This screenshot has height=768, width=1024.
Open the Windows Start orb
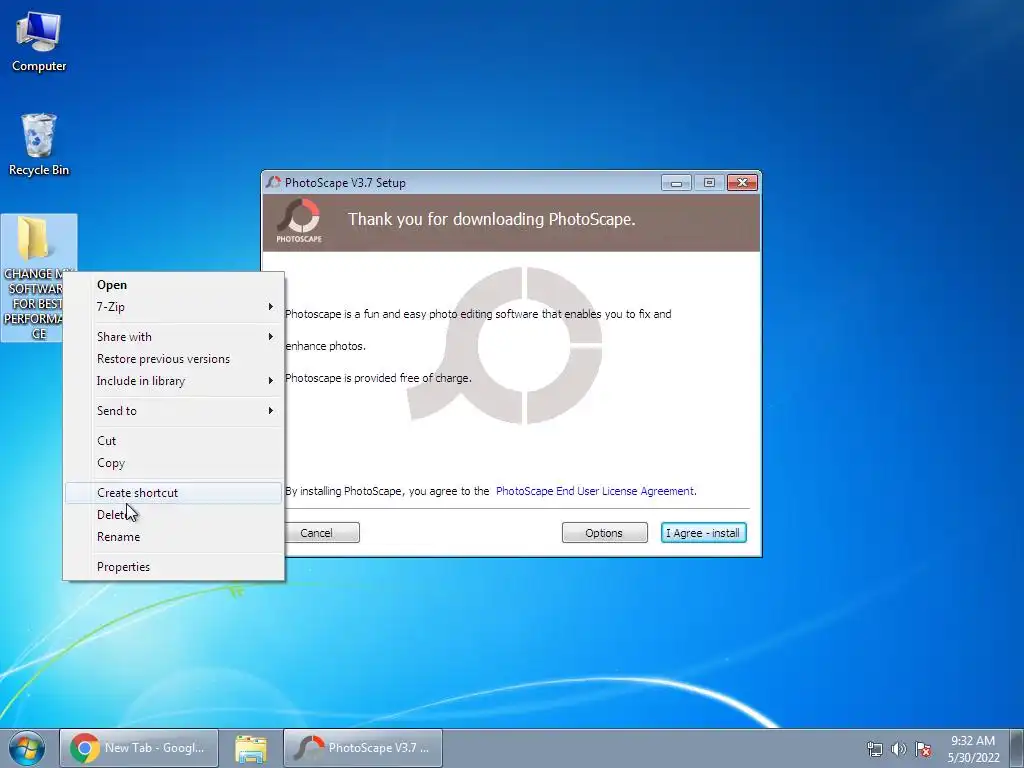pyautogui.click(x=27, y=748)
